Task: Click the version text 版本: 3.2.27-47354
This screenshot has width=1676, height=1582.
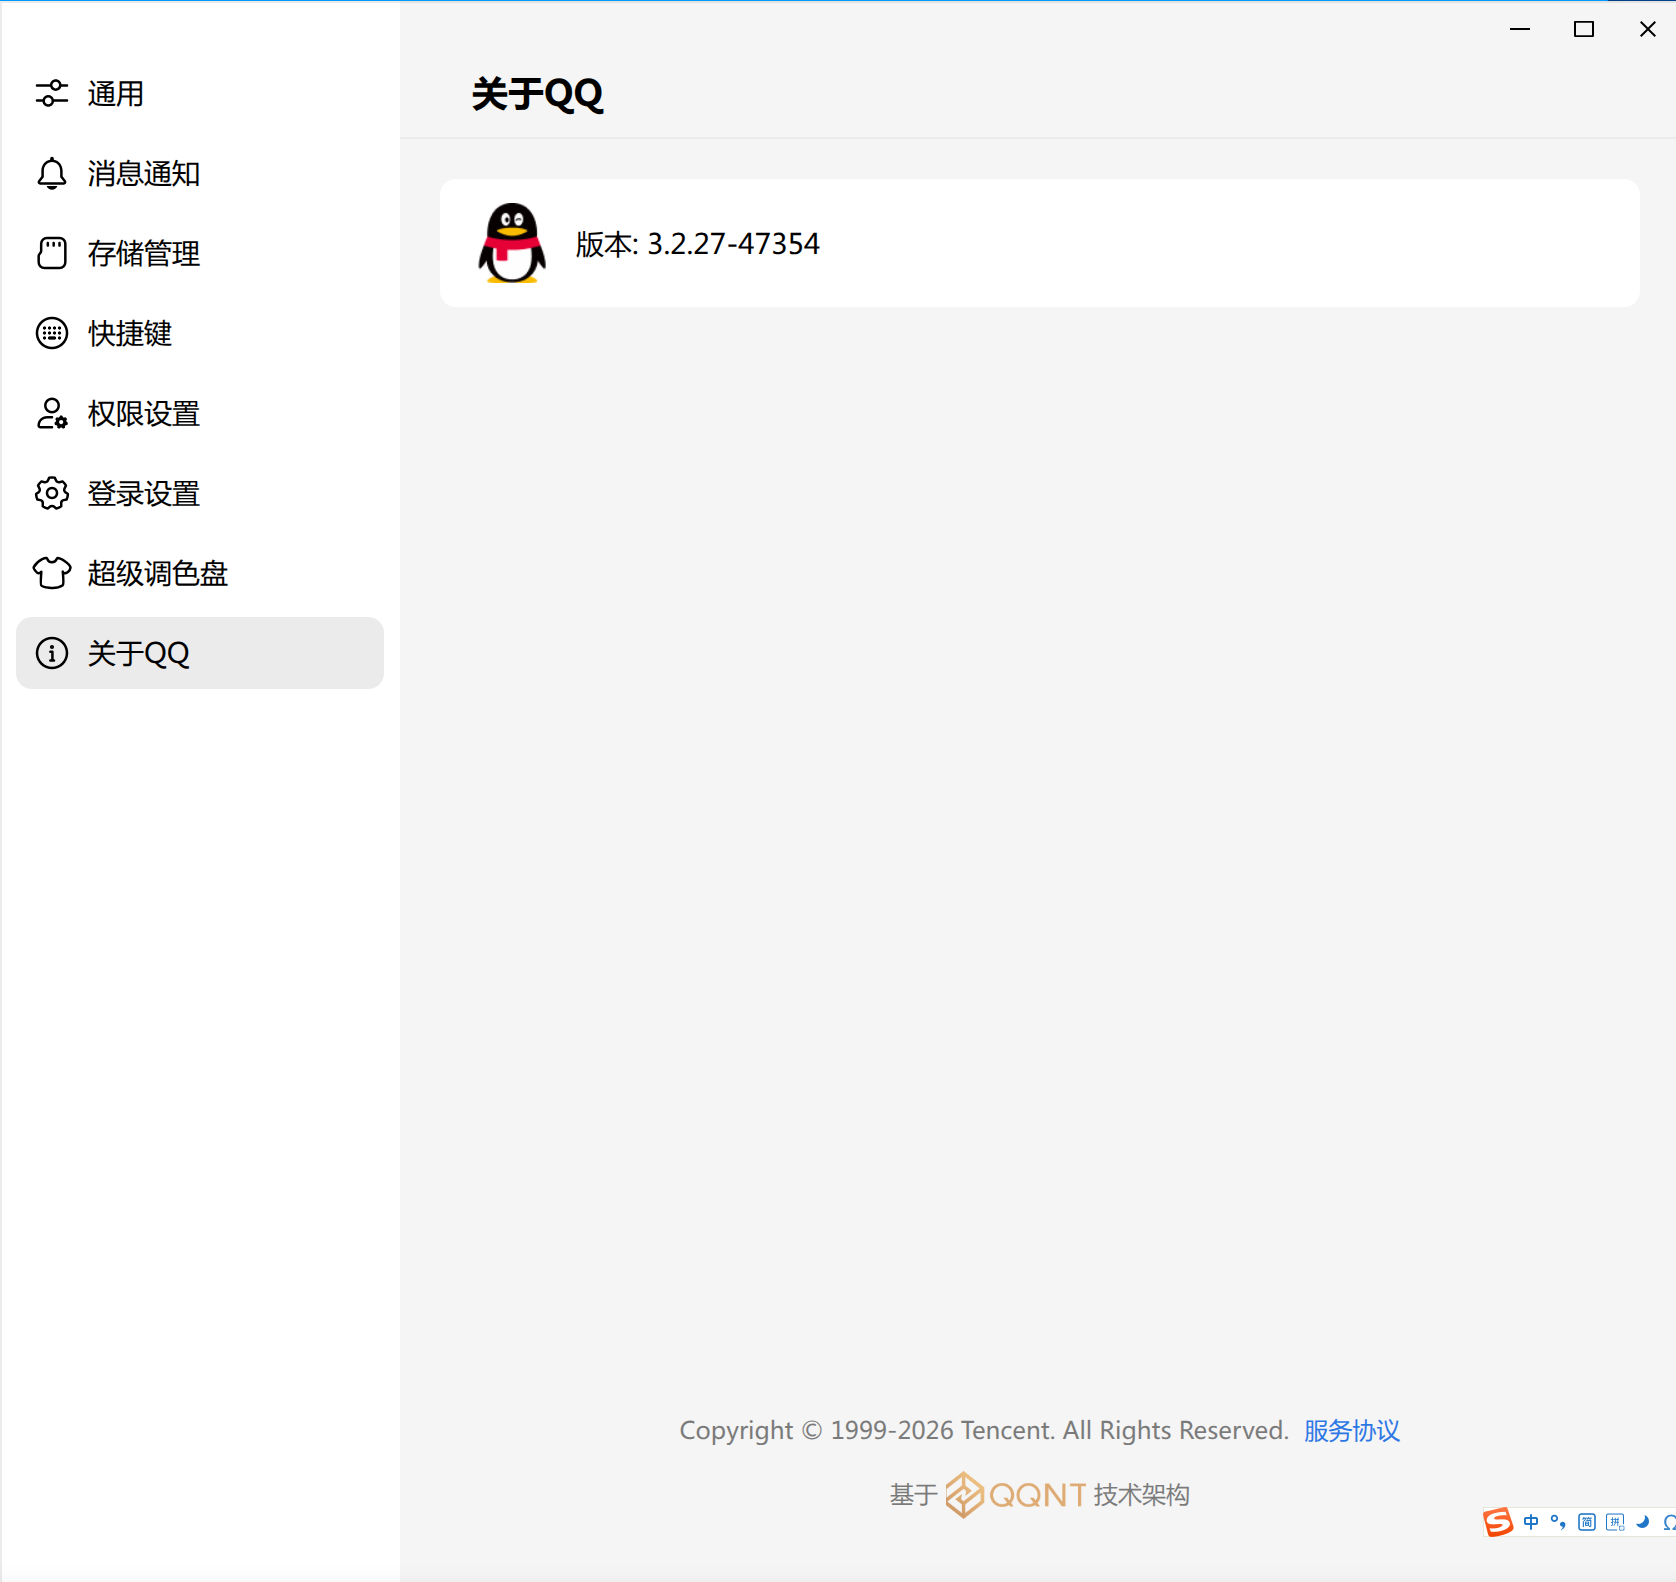Action: pyautogui.click(x=697, y=244)
